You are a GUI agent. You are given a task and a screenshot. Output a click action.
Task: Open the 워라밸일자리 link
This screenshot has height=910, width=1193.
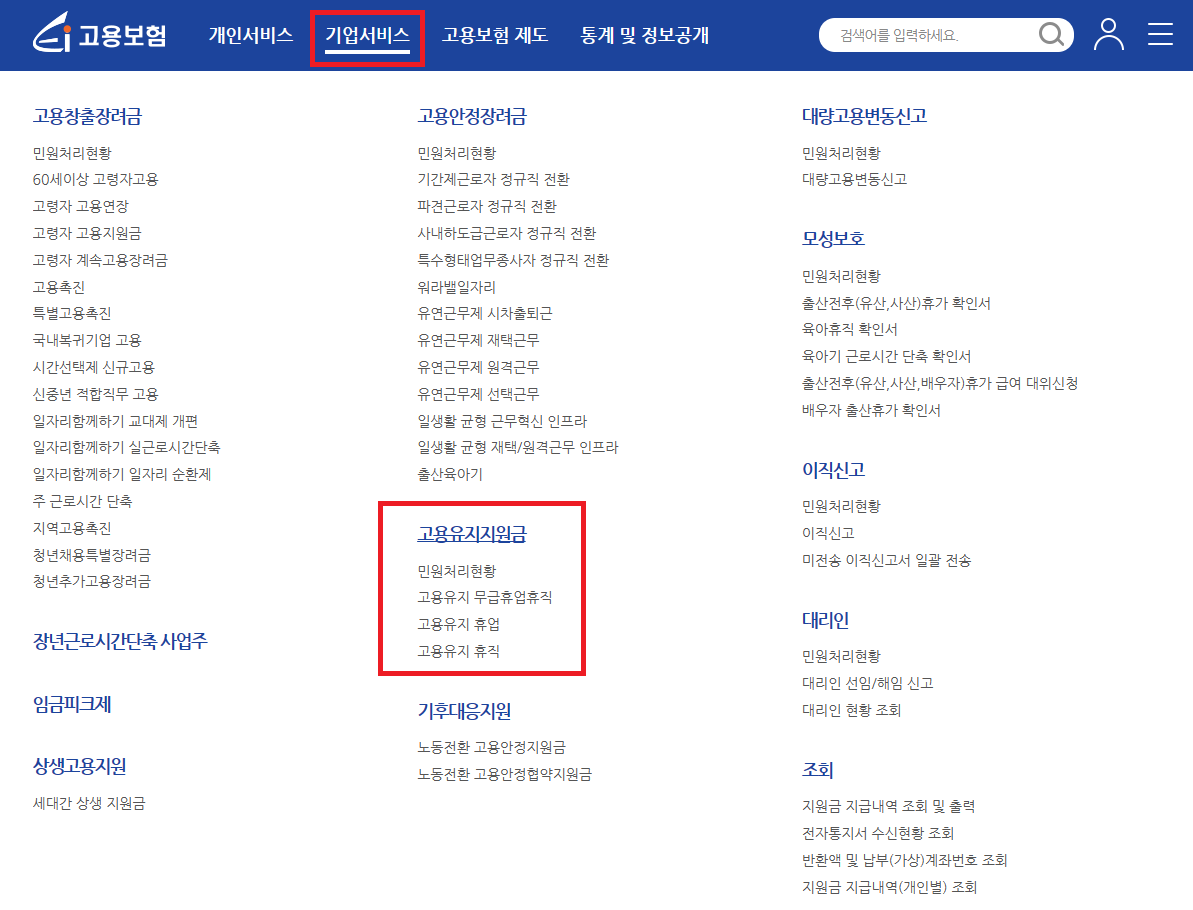pyautogui.click(x=456, y=285)
